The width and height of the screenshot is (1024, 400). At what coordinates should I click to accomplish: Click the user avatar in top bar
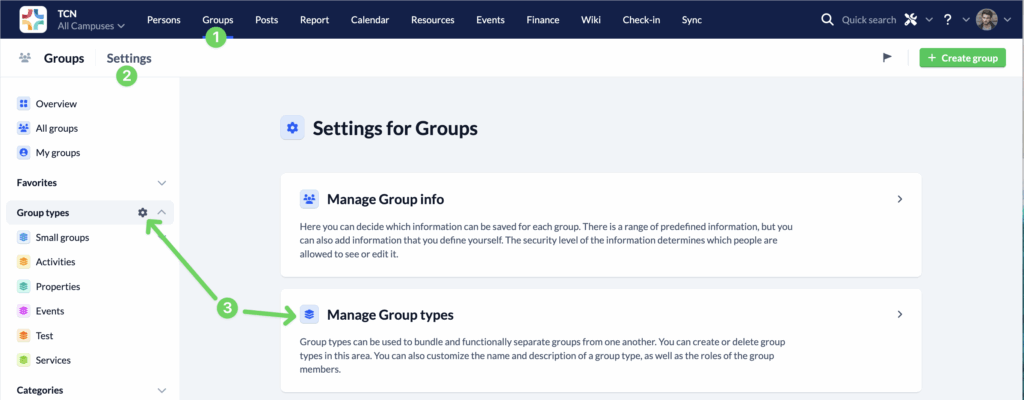click(x=987, y=20)
